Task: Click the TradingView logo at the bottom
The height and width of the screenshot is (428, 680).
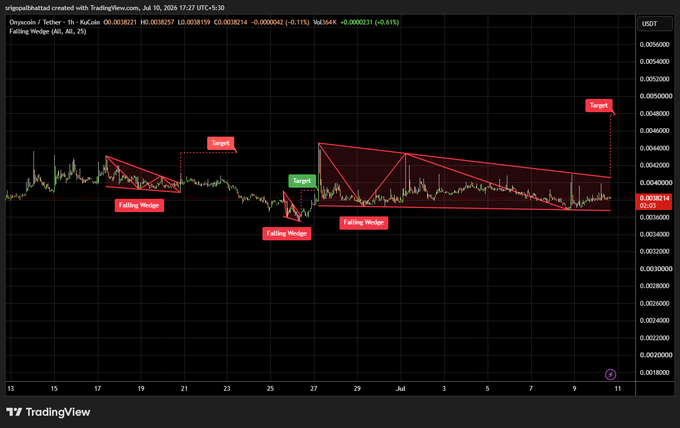Action: click(x=48, y=412)
